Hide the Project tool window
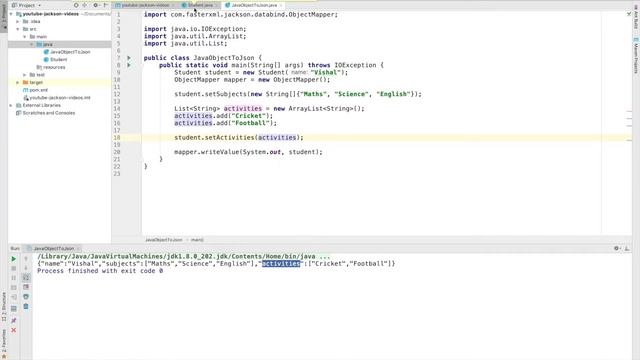 point(105,5)
